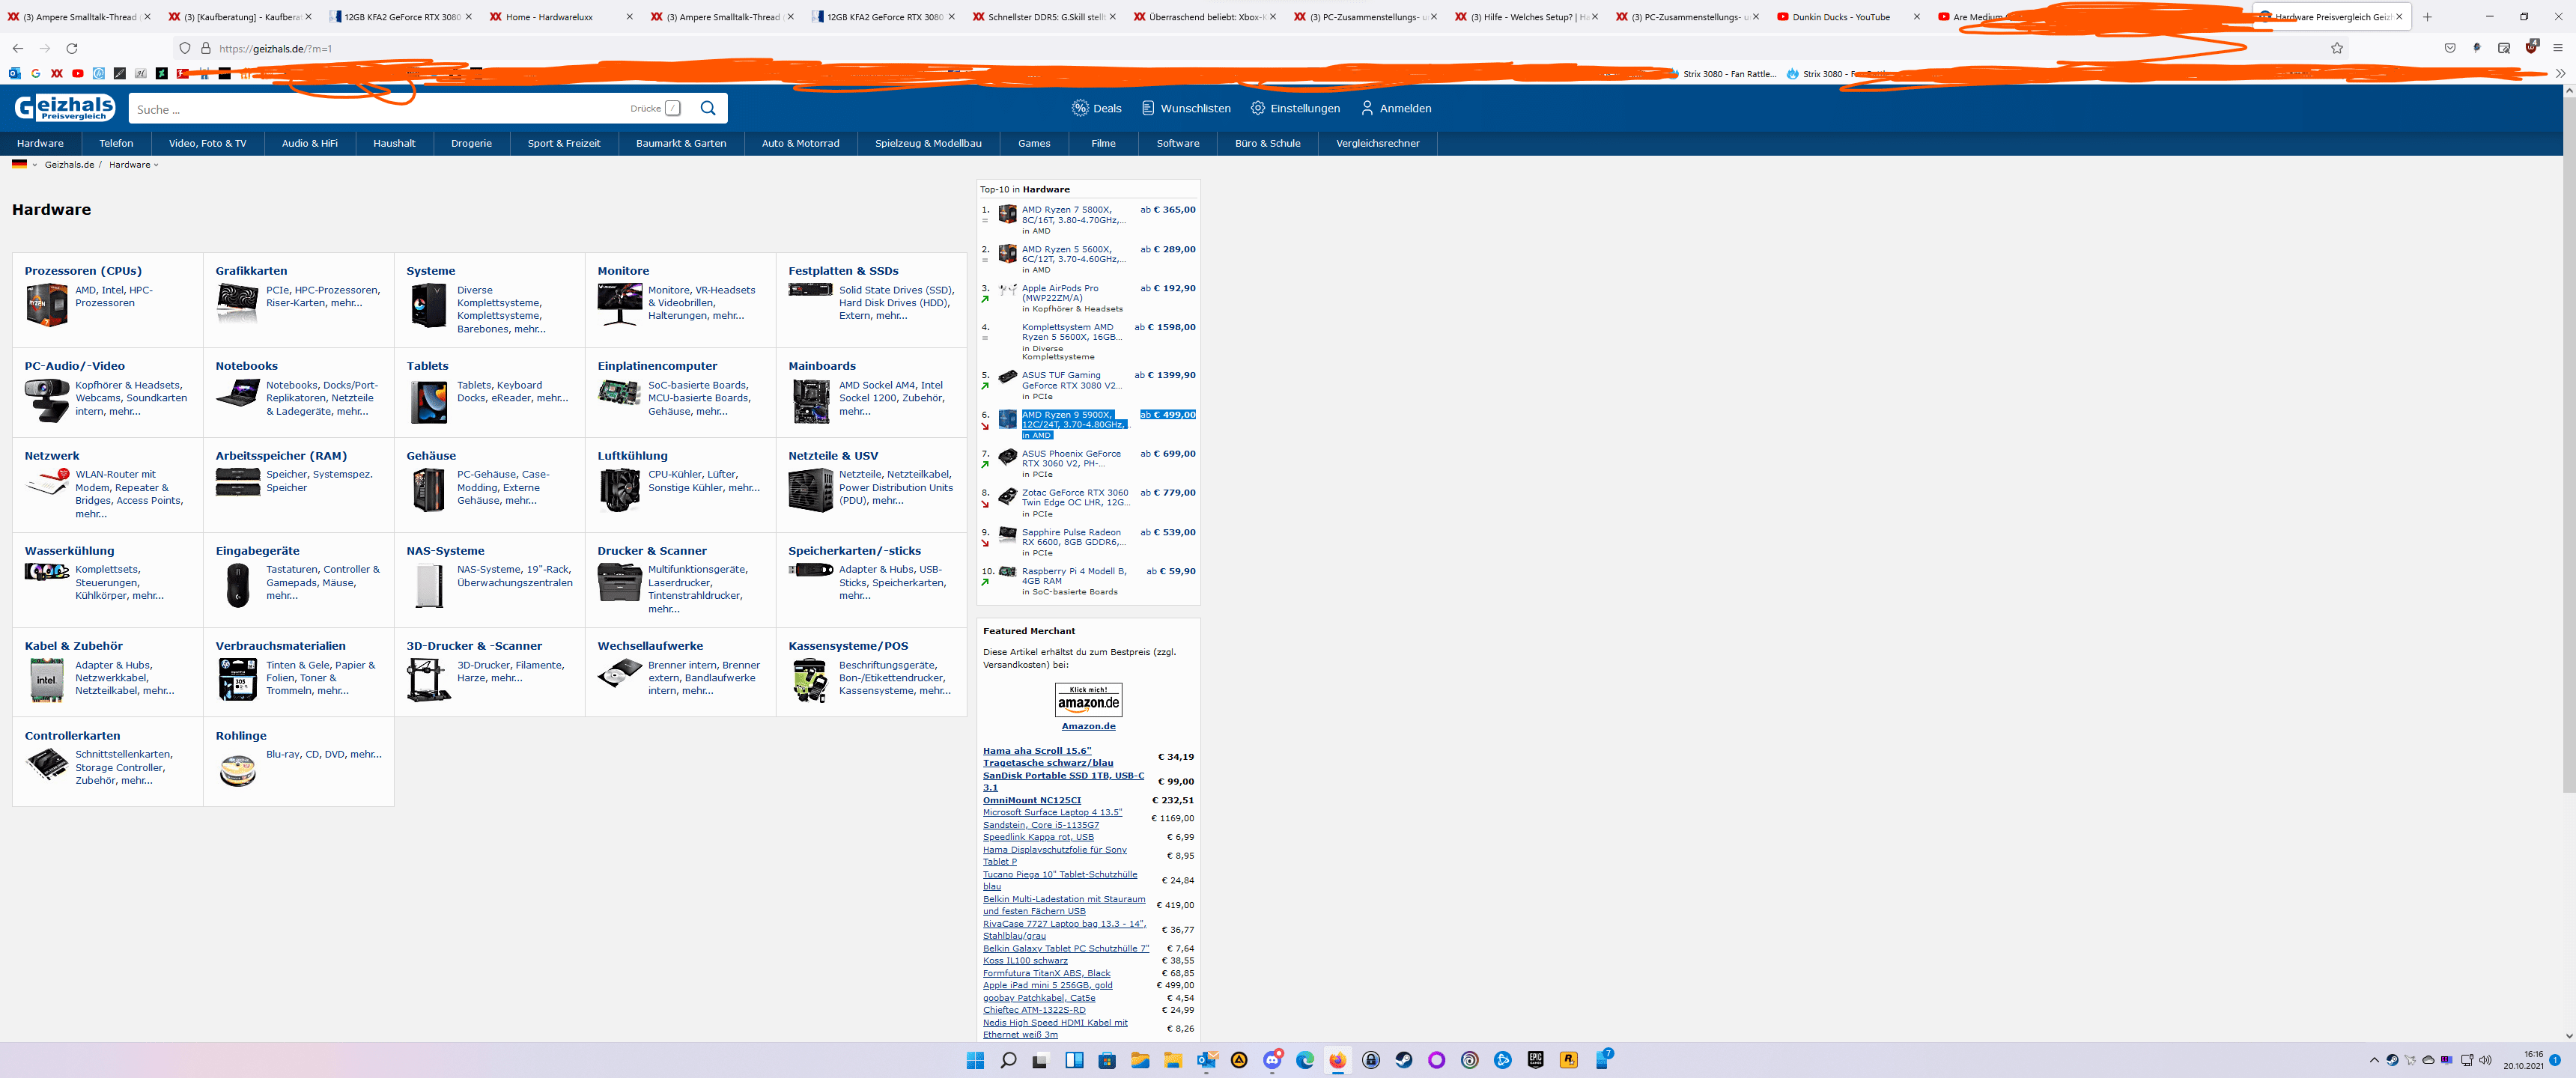The image size is (2576, 1078).
Task: Open the Amazon.de featured merchant link
Action: pos(1088,726)
